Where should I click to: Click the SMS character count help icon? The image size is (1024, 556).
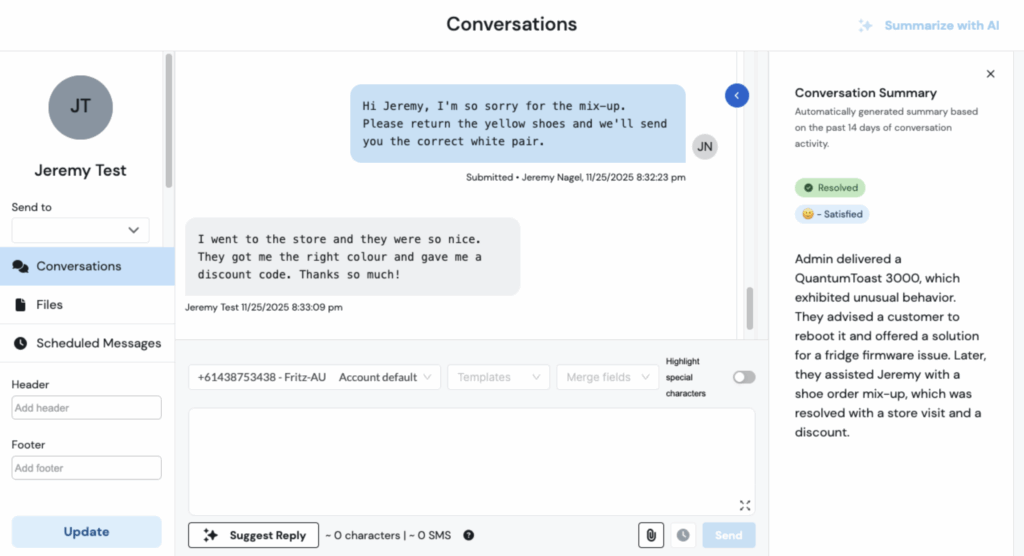pos(468,535)
